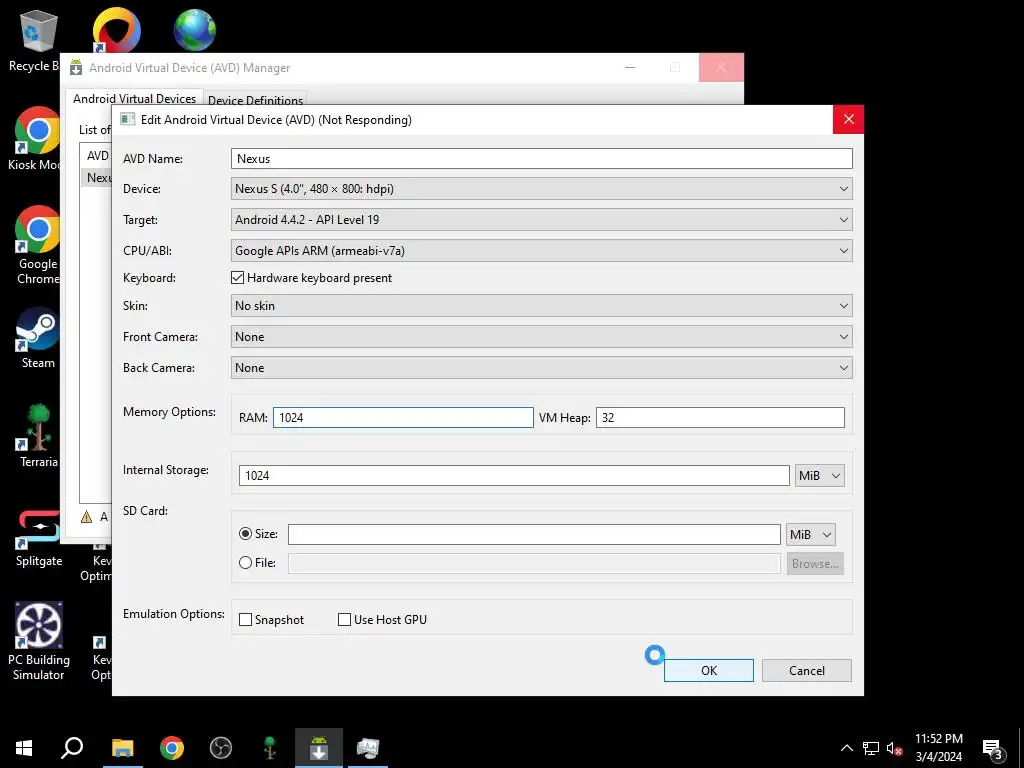Click the RAM field showing 1024
Viewport: 1024px width, 768px height.
(403, 418)
